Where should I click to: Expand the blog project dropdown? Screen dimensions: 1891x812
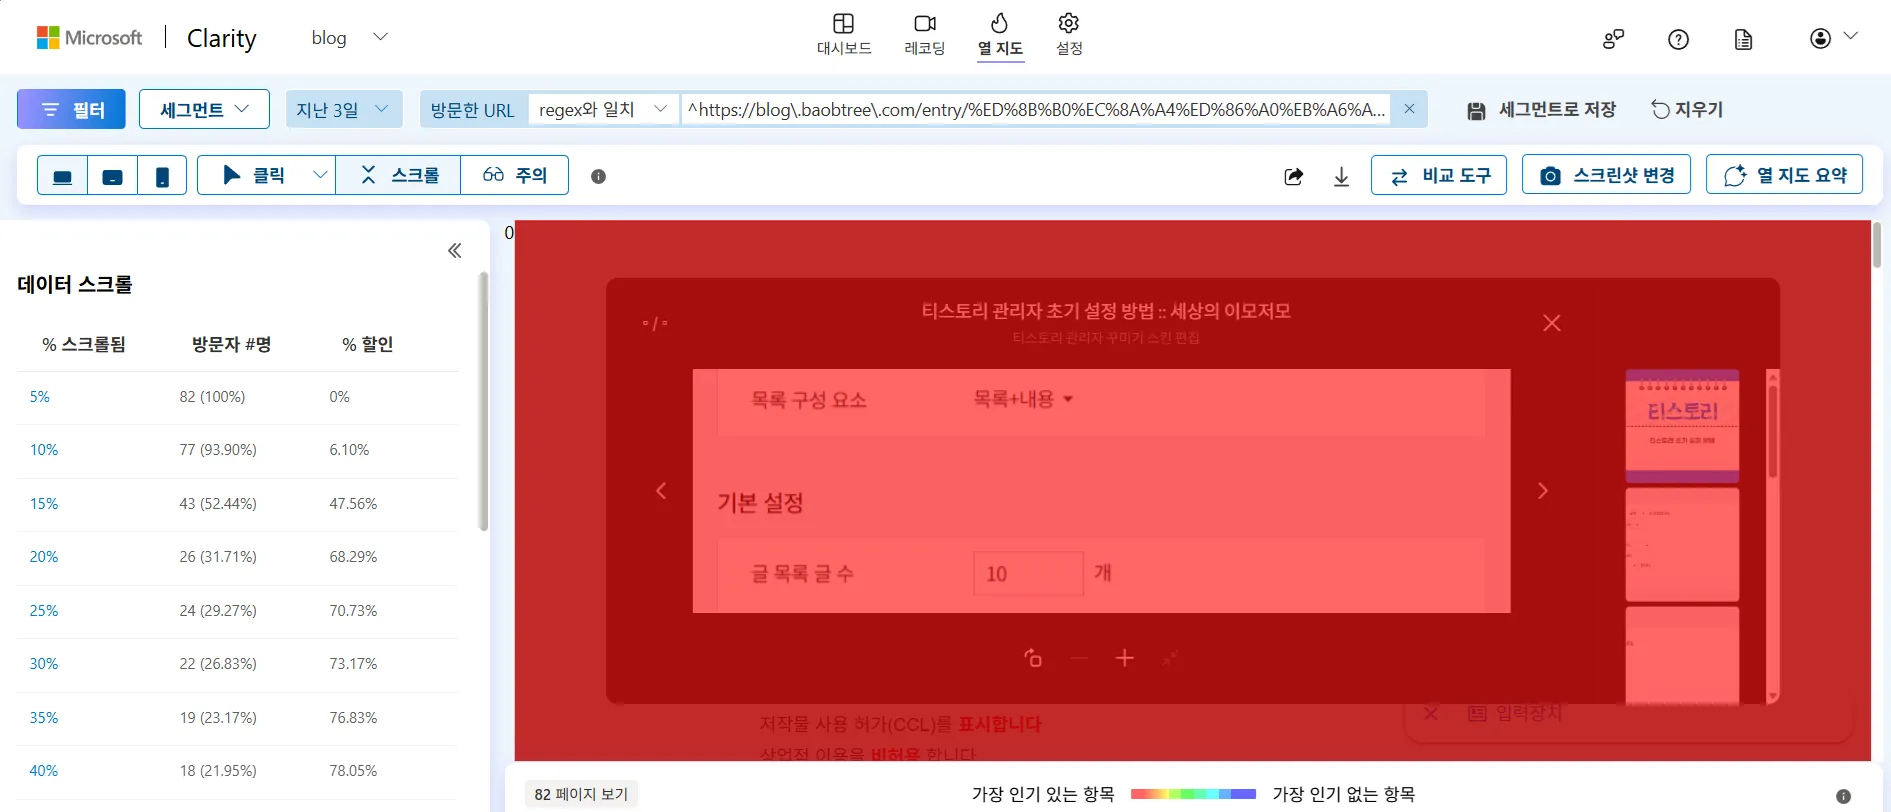380,37
